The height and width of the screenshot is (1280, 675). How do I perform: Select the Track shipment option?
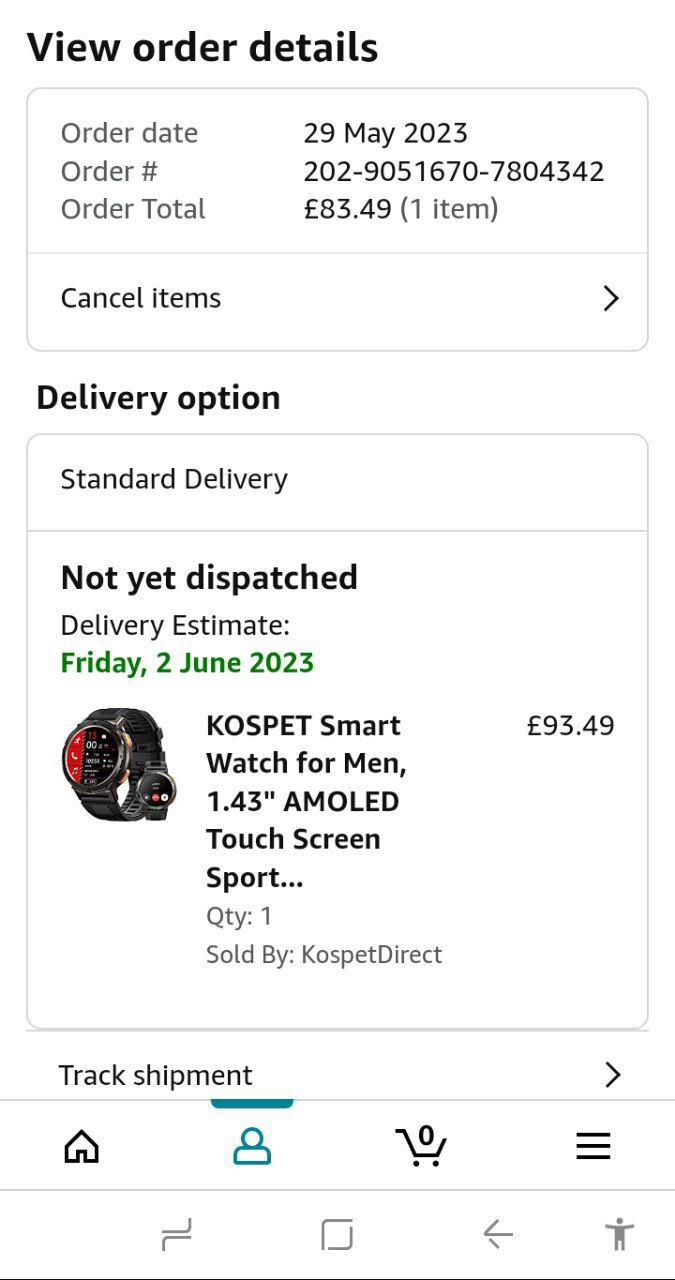(x=156, y=1075)
